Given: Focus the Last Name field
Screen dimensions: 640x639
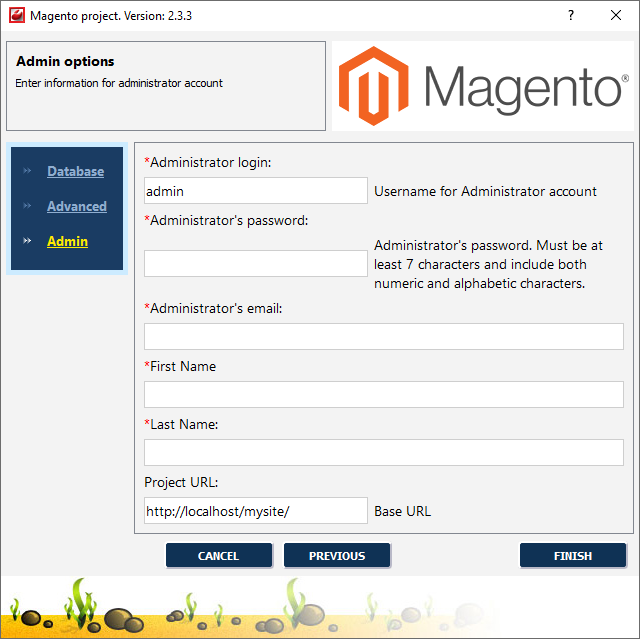Looking at the screenshot, I should [384, 453].
